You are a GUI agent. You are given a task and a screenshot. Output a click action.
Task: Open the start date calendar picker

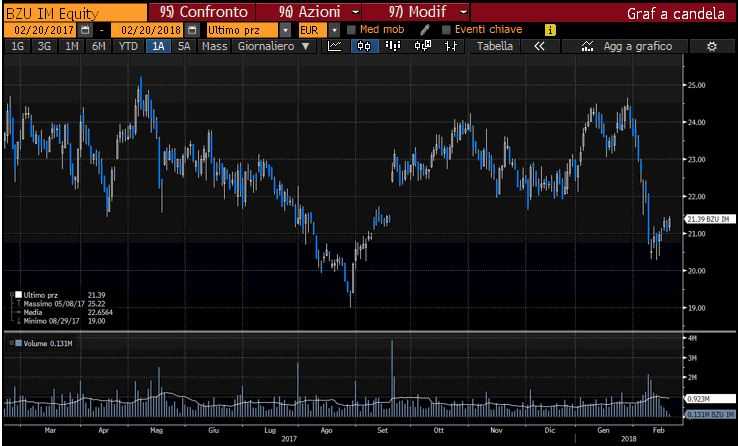pos(85,30)
